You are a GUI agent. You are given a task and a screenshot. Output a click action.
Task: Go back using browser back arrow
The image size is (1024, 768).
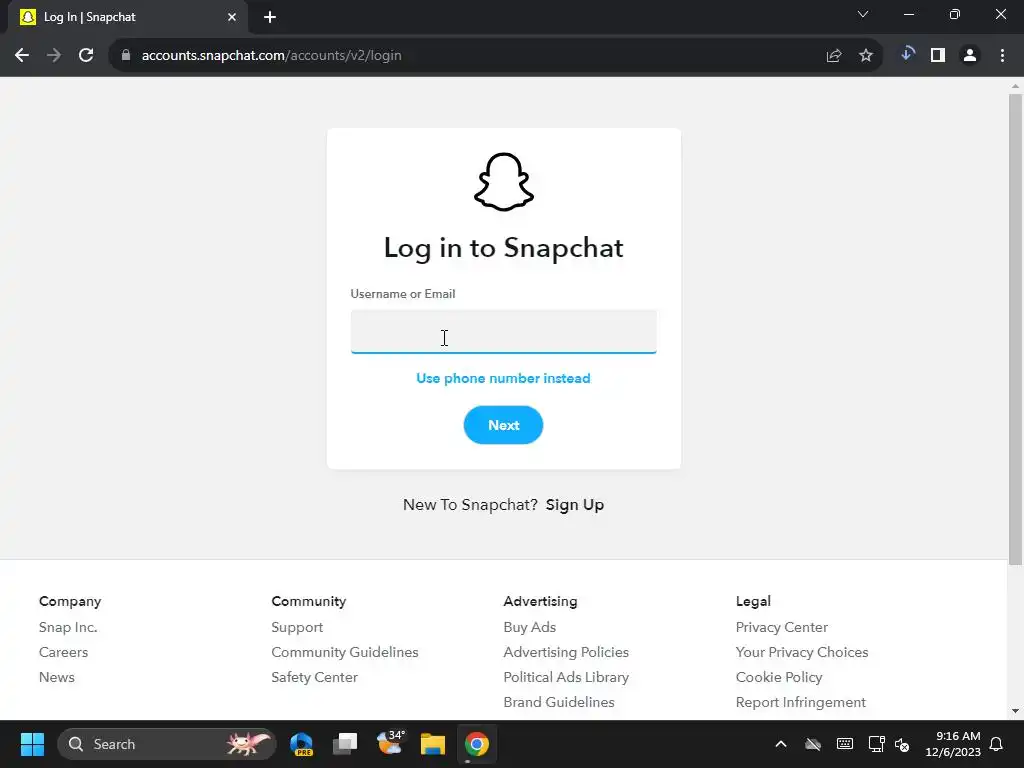click(x=22, y=56)
